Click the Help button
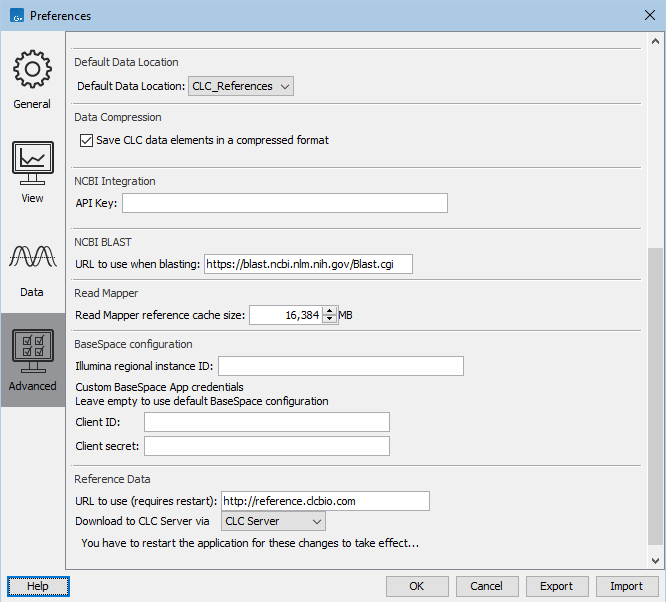The width and height of the screenshot is (666, 602). point(38,586)
